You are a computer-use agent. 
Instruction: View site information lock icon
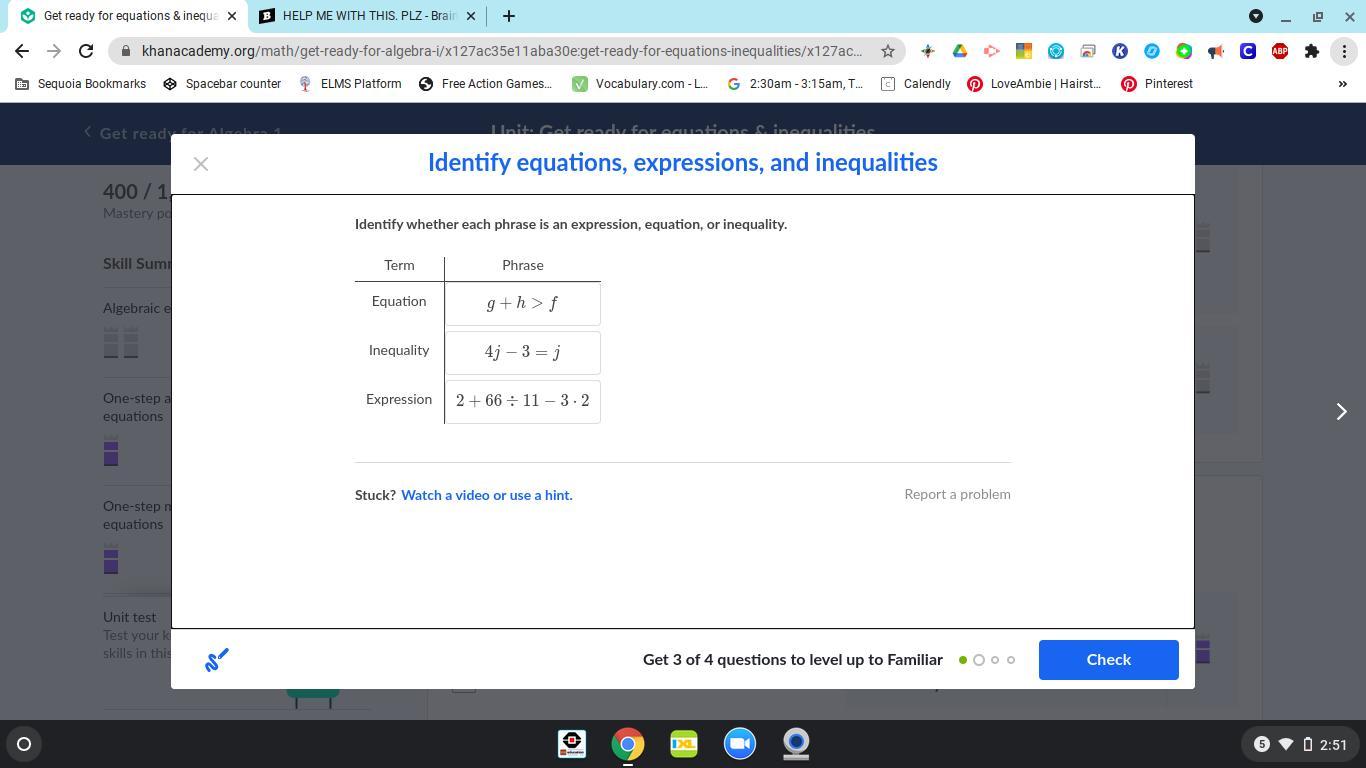[x=124, y=51]
